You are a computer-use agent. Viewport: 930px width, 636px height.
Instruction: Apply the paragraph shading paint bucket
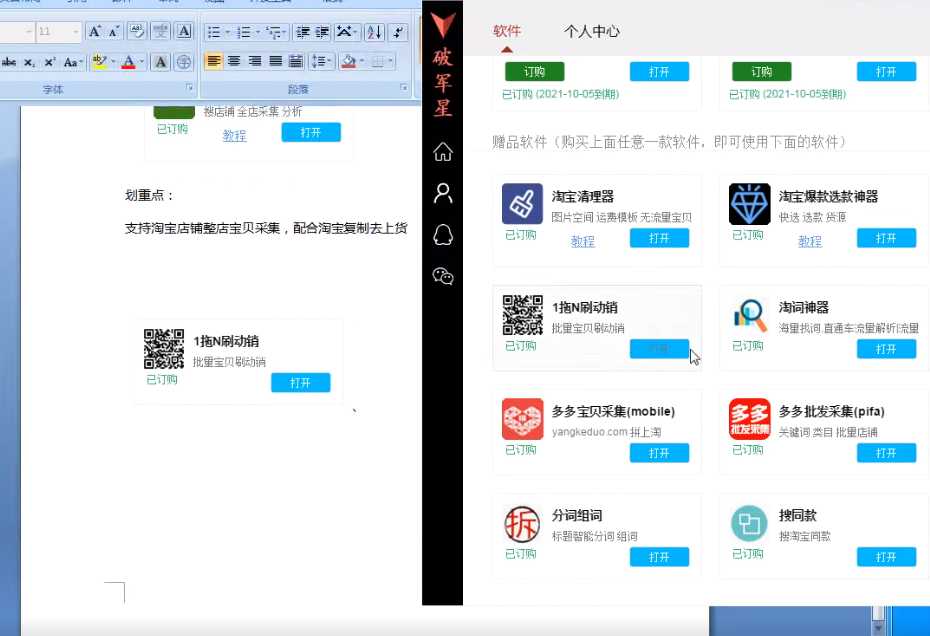point(349,61)
